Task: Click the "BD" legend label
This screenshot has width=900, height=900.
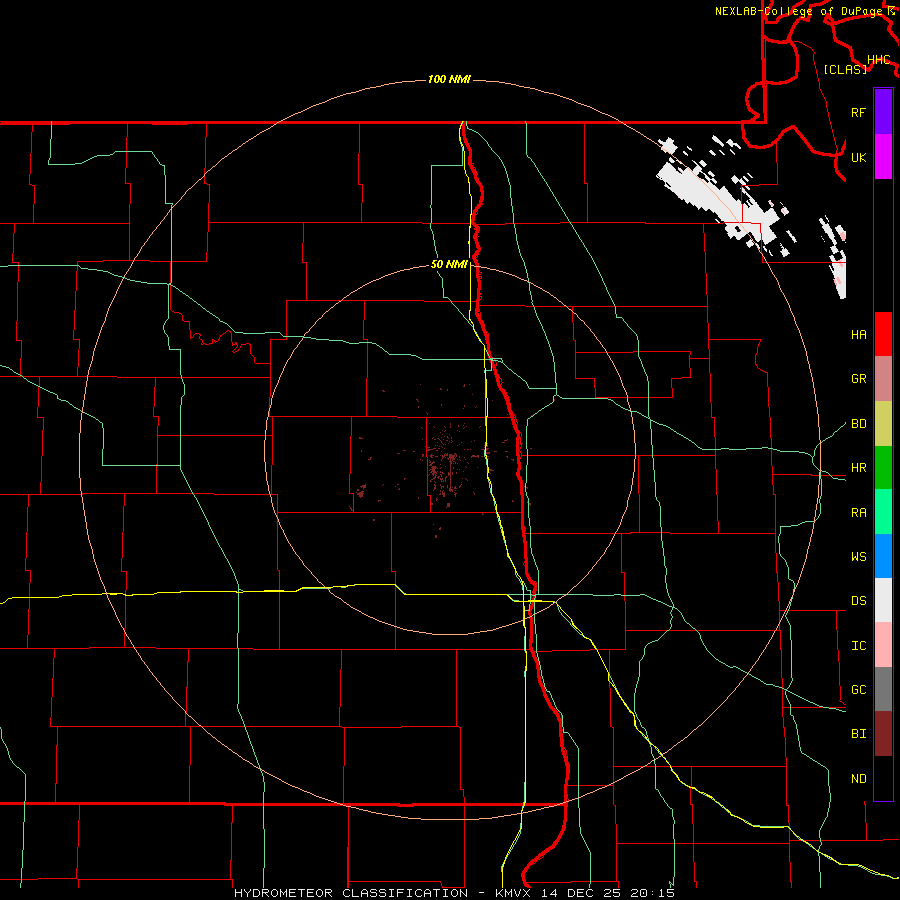Action: pyautogui.click(x=858, y=424)
